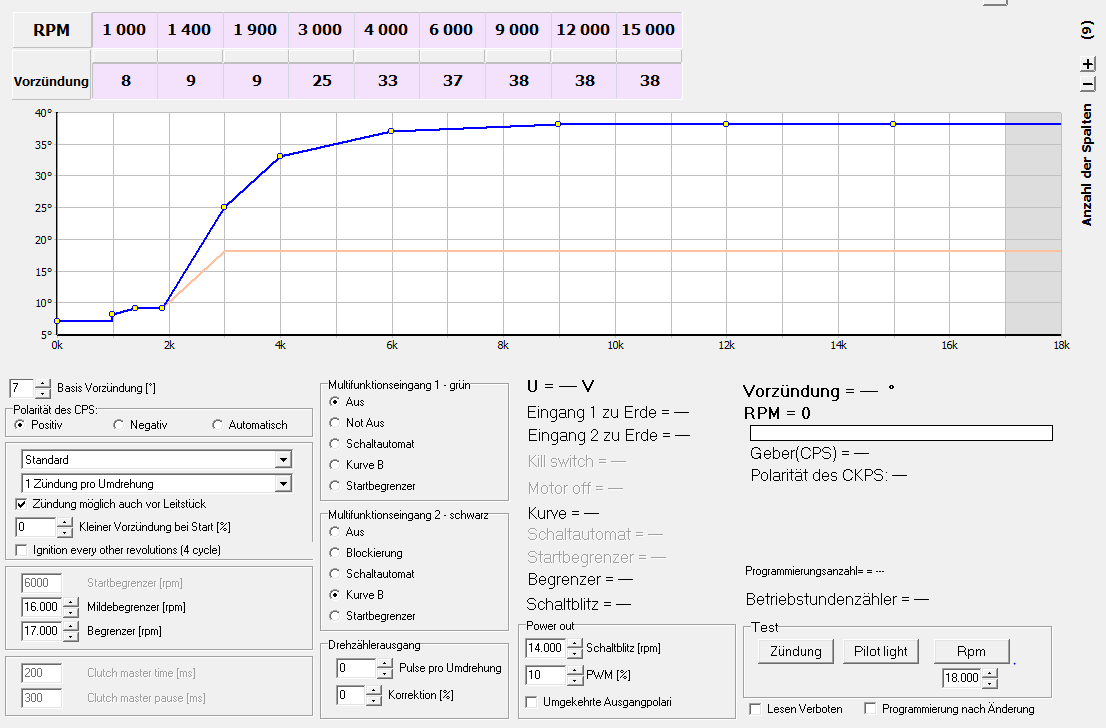This screenshot has height=728, width=1106.
Task: Increase Schaltblitz rpm with the up arrow
Action: pos(574,643)
